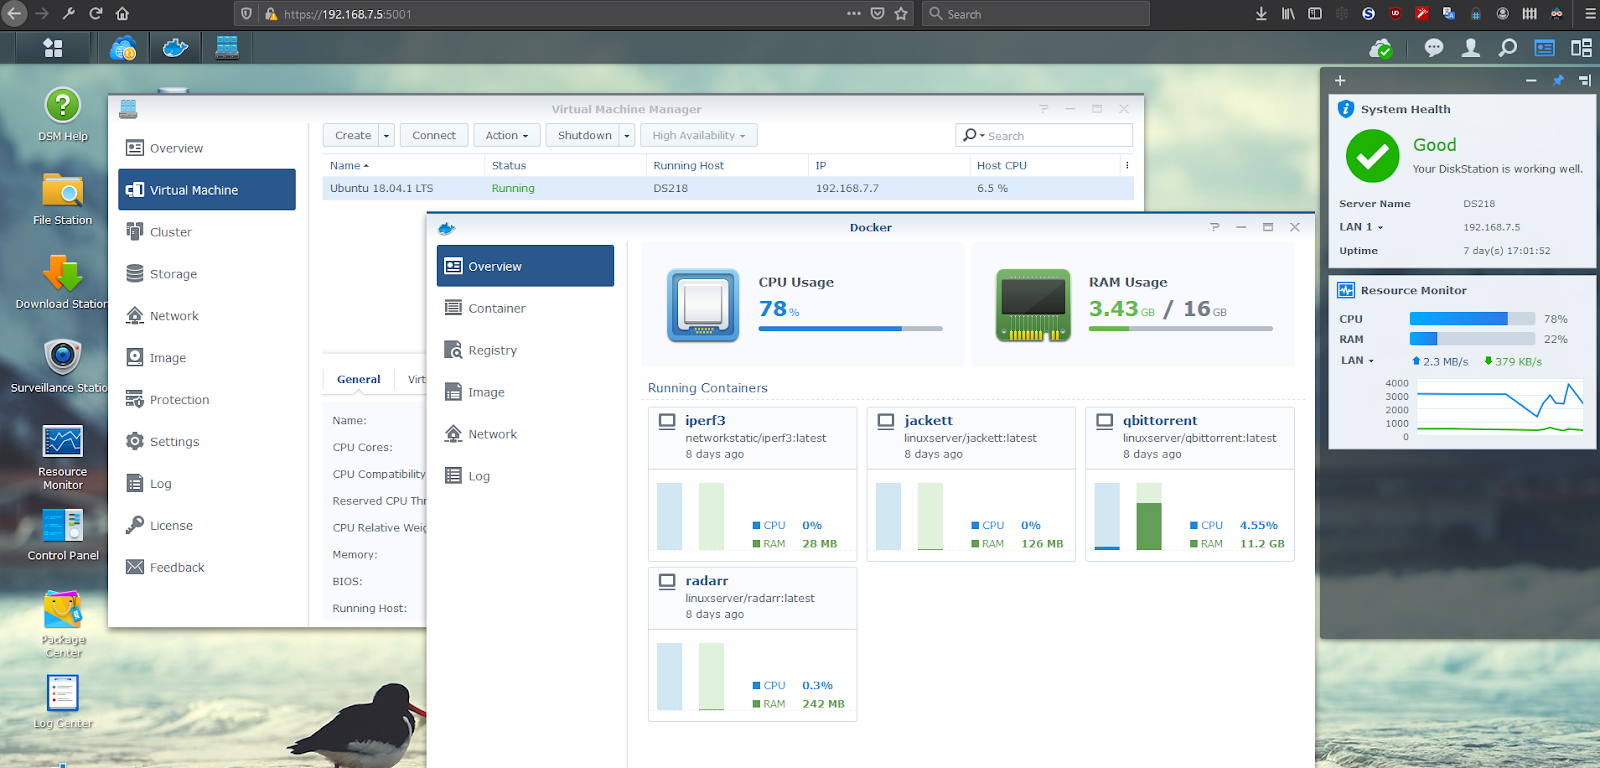Select the Ubuntu 18.04.1 LTS VM row
1600x768 pixels.
[x=728, y=188]
